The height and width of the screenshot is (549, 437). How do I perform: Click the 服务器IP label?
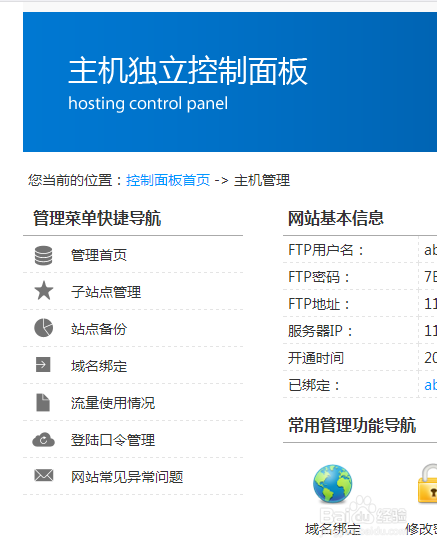point(320,331)
